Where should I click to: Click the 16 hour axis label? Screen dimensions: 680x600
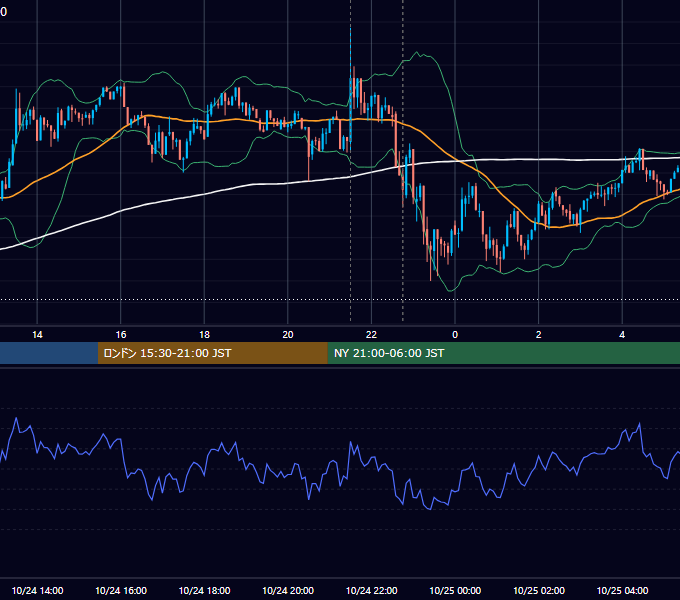121,335
